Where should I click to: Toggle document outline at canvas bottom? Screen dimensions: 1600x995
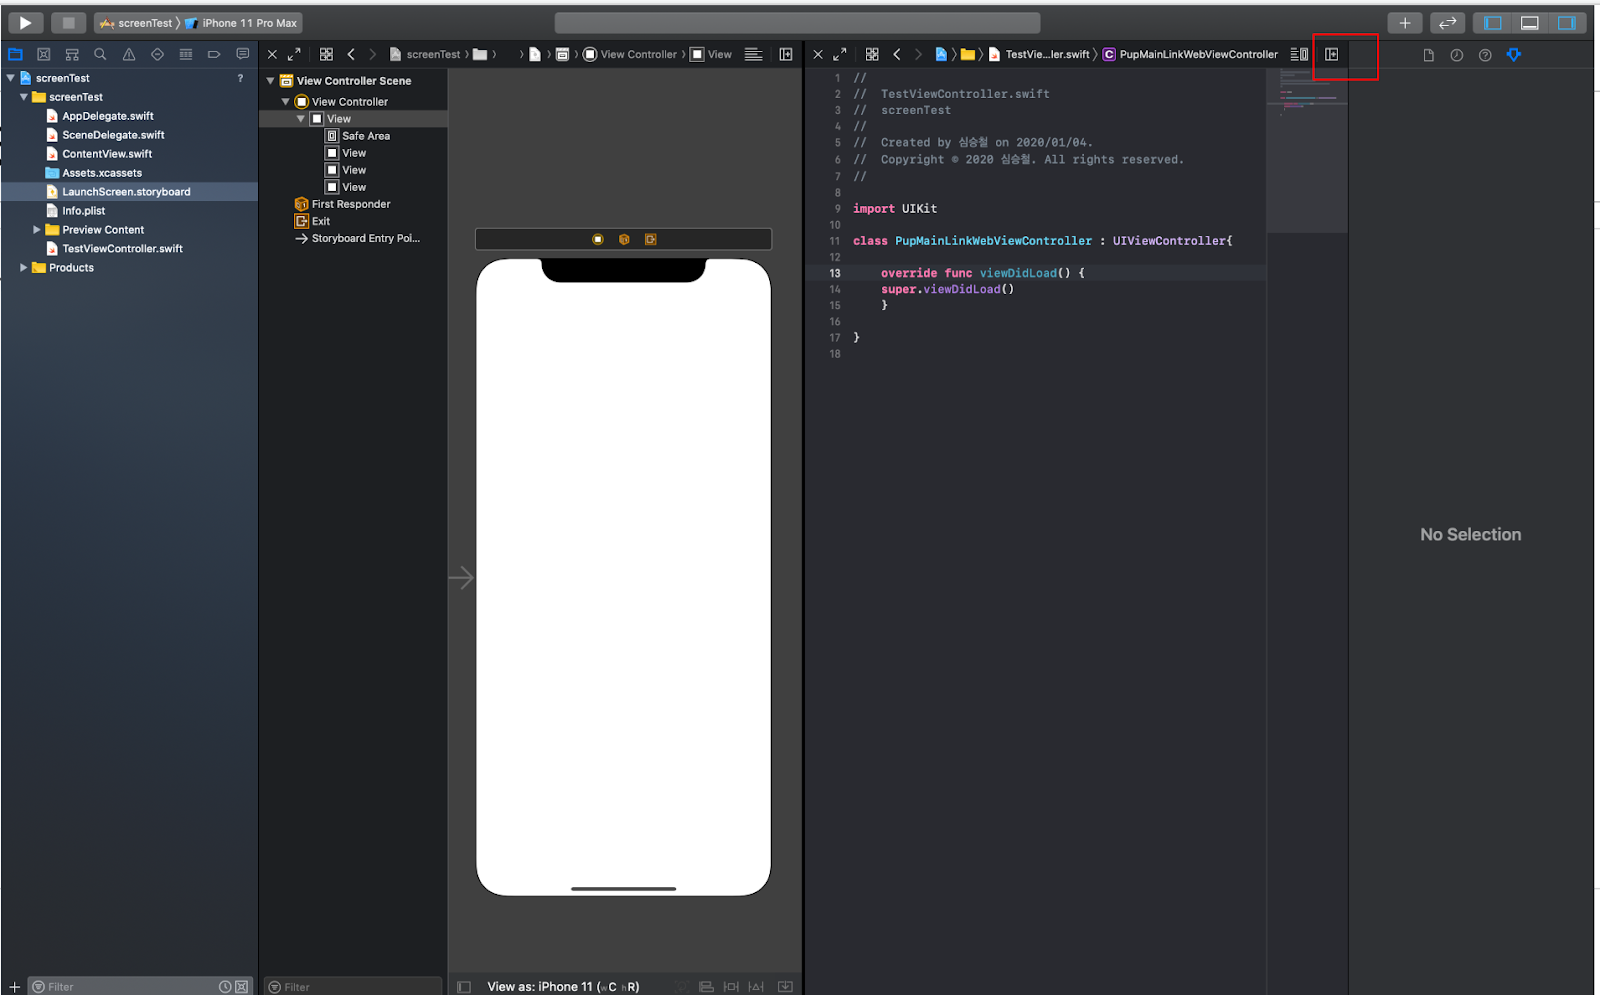(464, 986)
